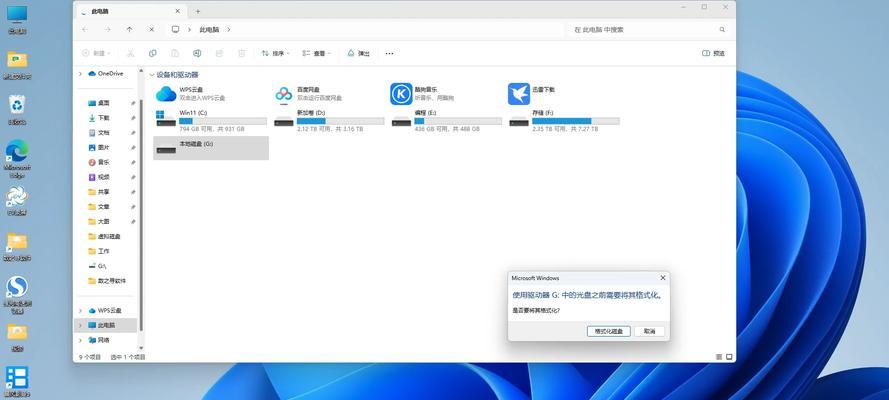Stop loading with the X beside Up arrow
The width and height of the screenshot is (889, 400).
click(x=151, y=29)
